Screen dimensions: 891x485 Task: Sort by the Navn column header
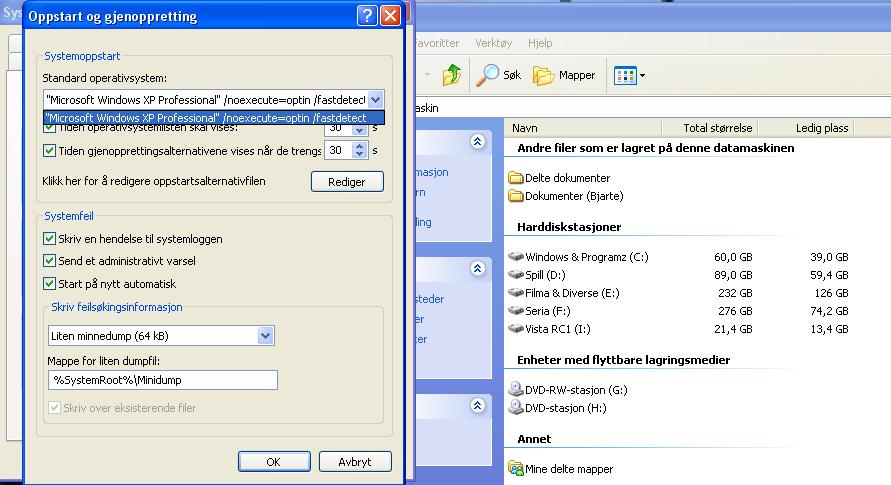click(583, 128)
